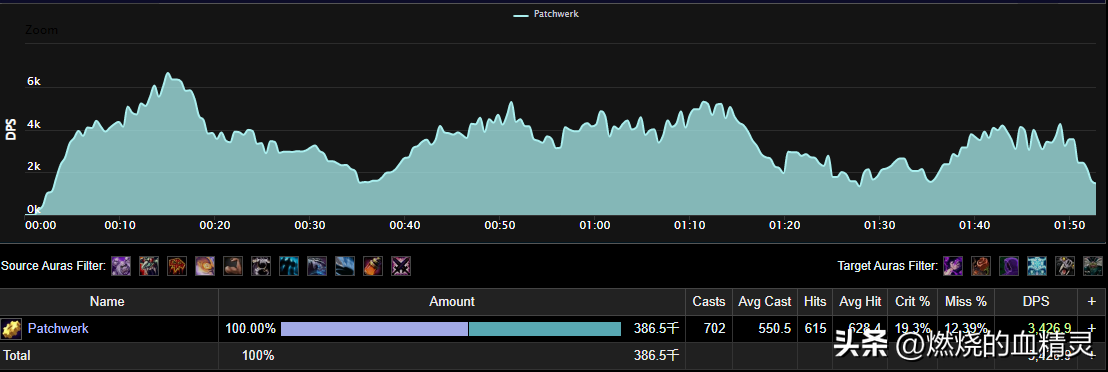
Task: Open the Patchwerk link in Name column
Action: 58,329
